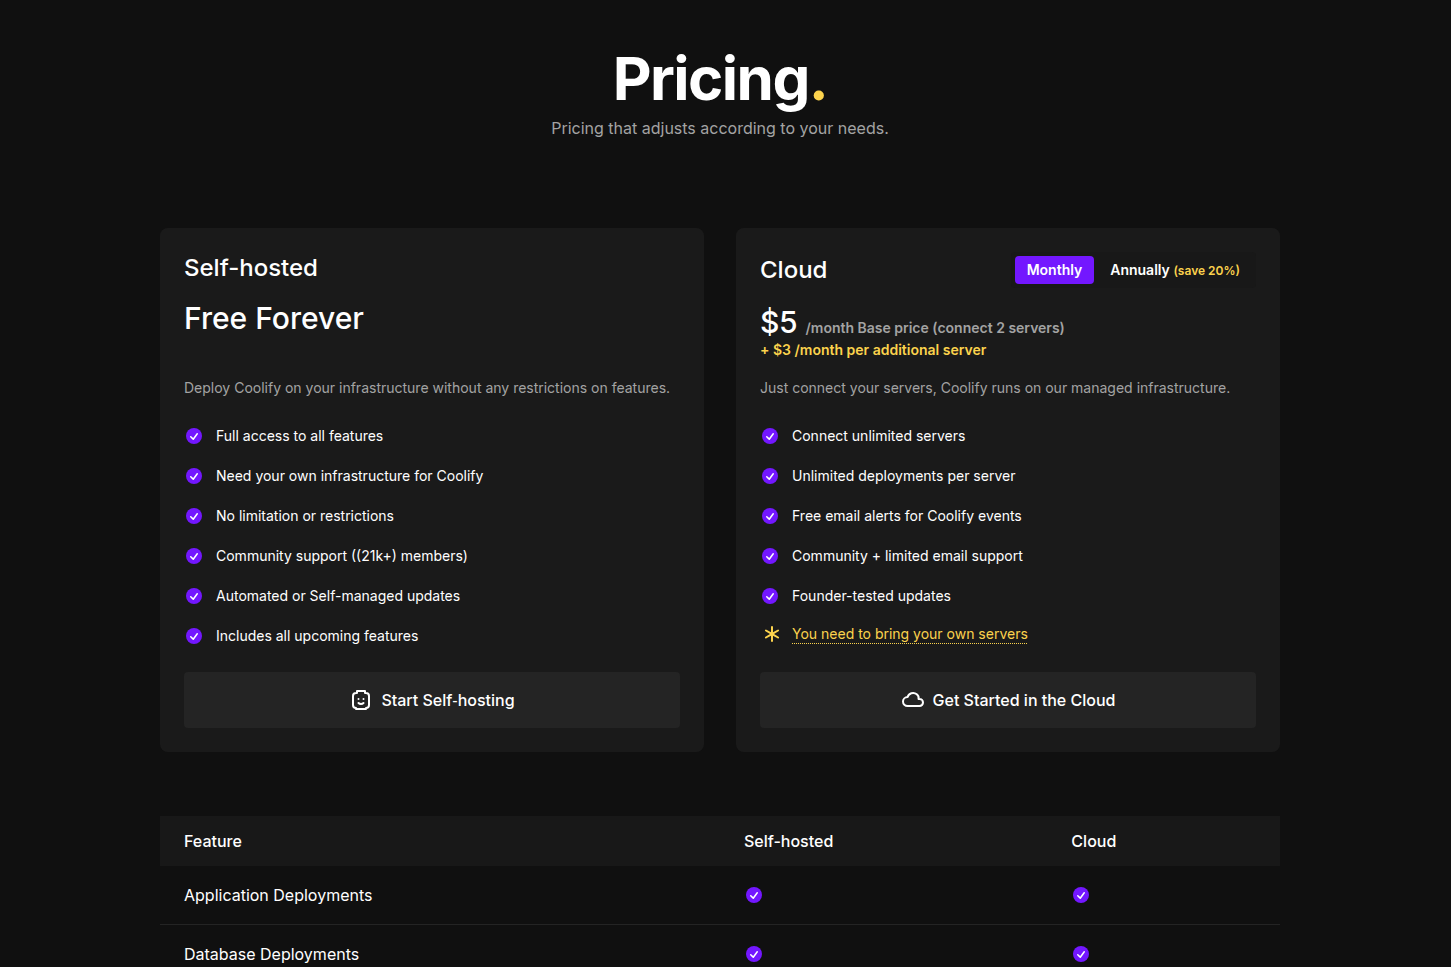The width and height of the screenshot is (1451, 967).
Task: Click the Self-hosted column header in table
Action: click(x=789, y=841)
